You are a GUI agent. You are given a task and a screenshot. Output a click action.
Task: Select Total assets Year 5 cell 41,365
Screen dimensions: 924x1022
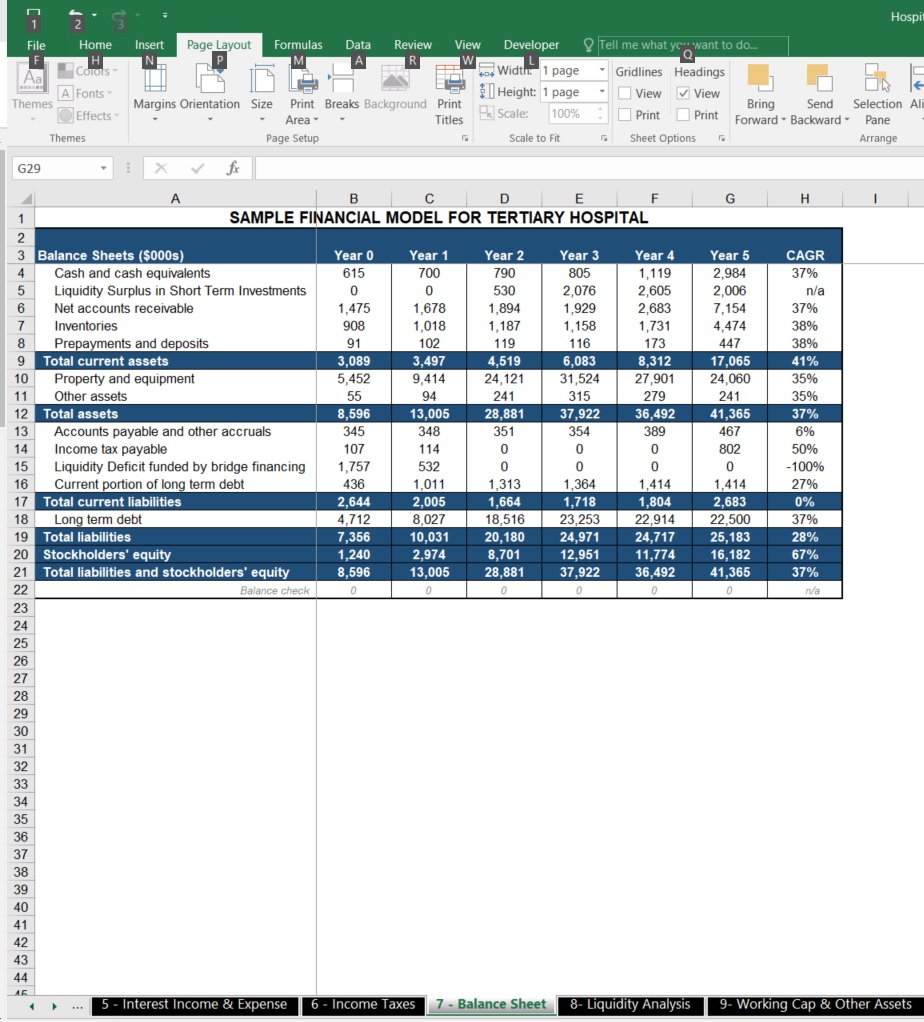coord(730,414)
